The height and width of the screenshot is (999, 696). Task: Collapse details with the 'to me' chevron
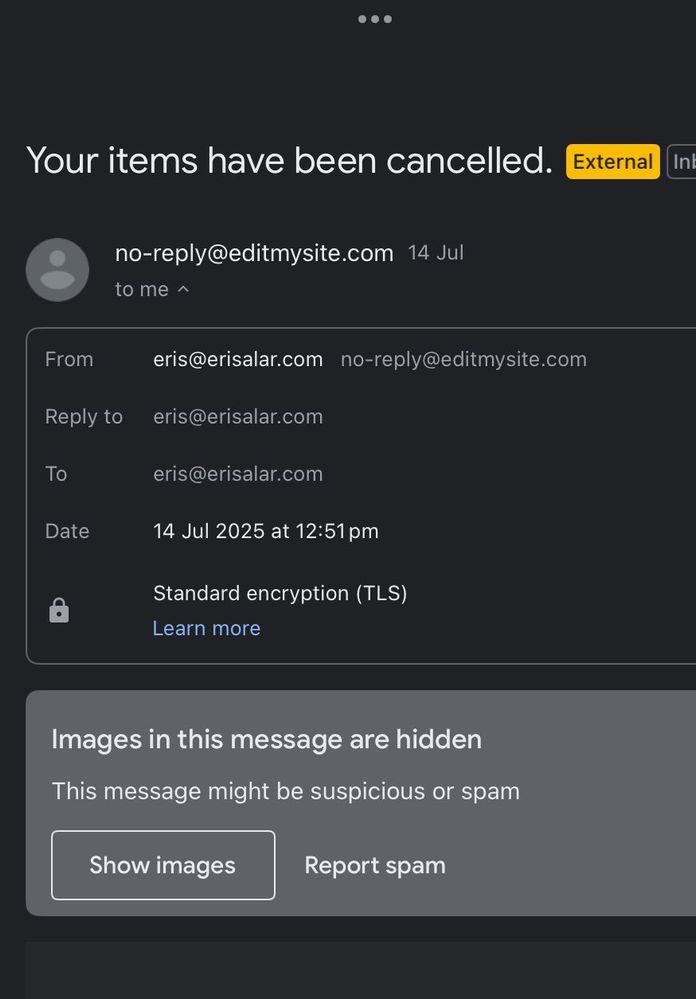[183, 290]
